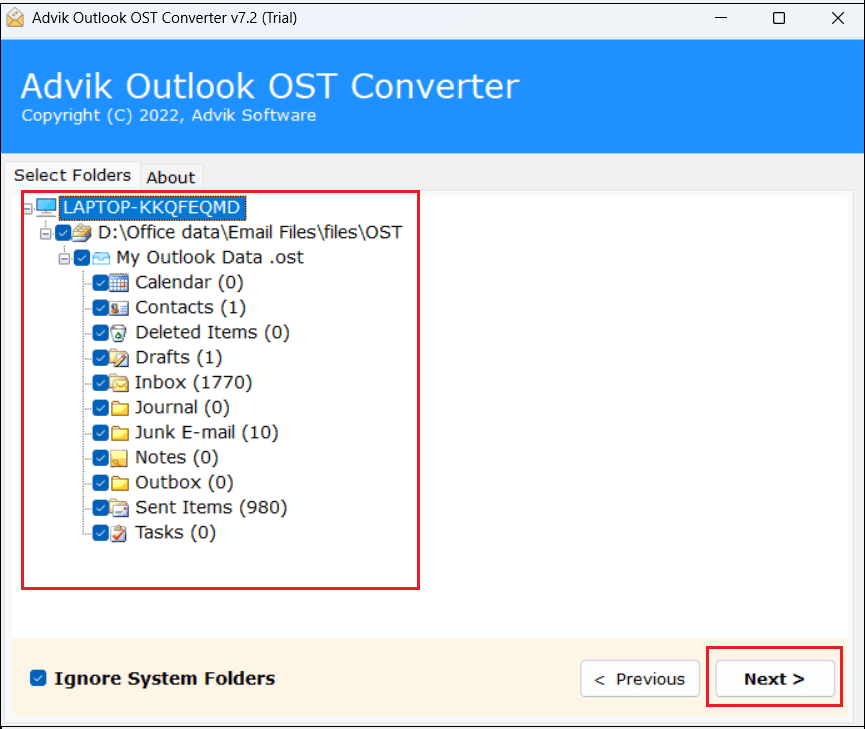The height and width of the screenshot is (729, 865).
Task: Click the Outbox folder icon
Action: pyautogui.click(x=120, y=483)
